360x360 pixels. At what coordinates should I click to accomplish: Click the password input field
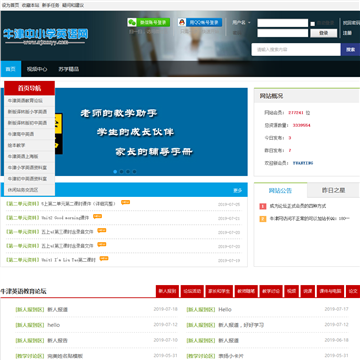coord(283,33)
